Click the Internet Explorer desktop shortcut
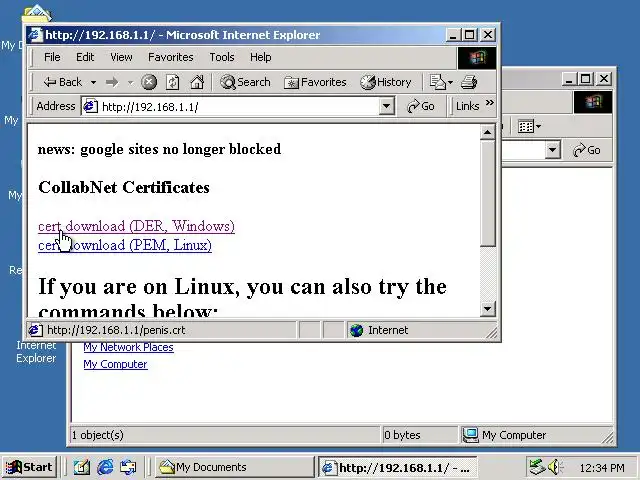The image size is (640, 480). click(x=36, y=351)
